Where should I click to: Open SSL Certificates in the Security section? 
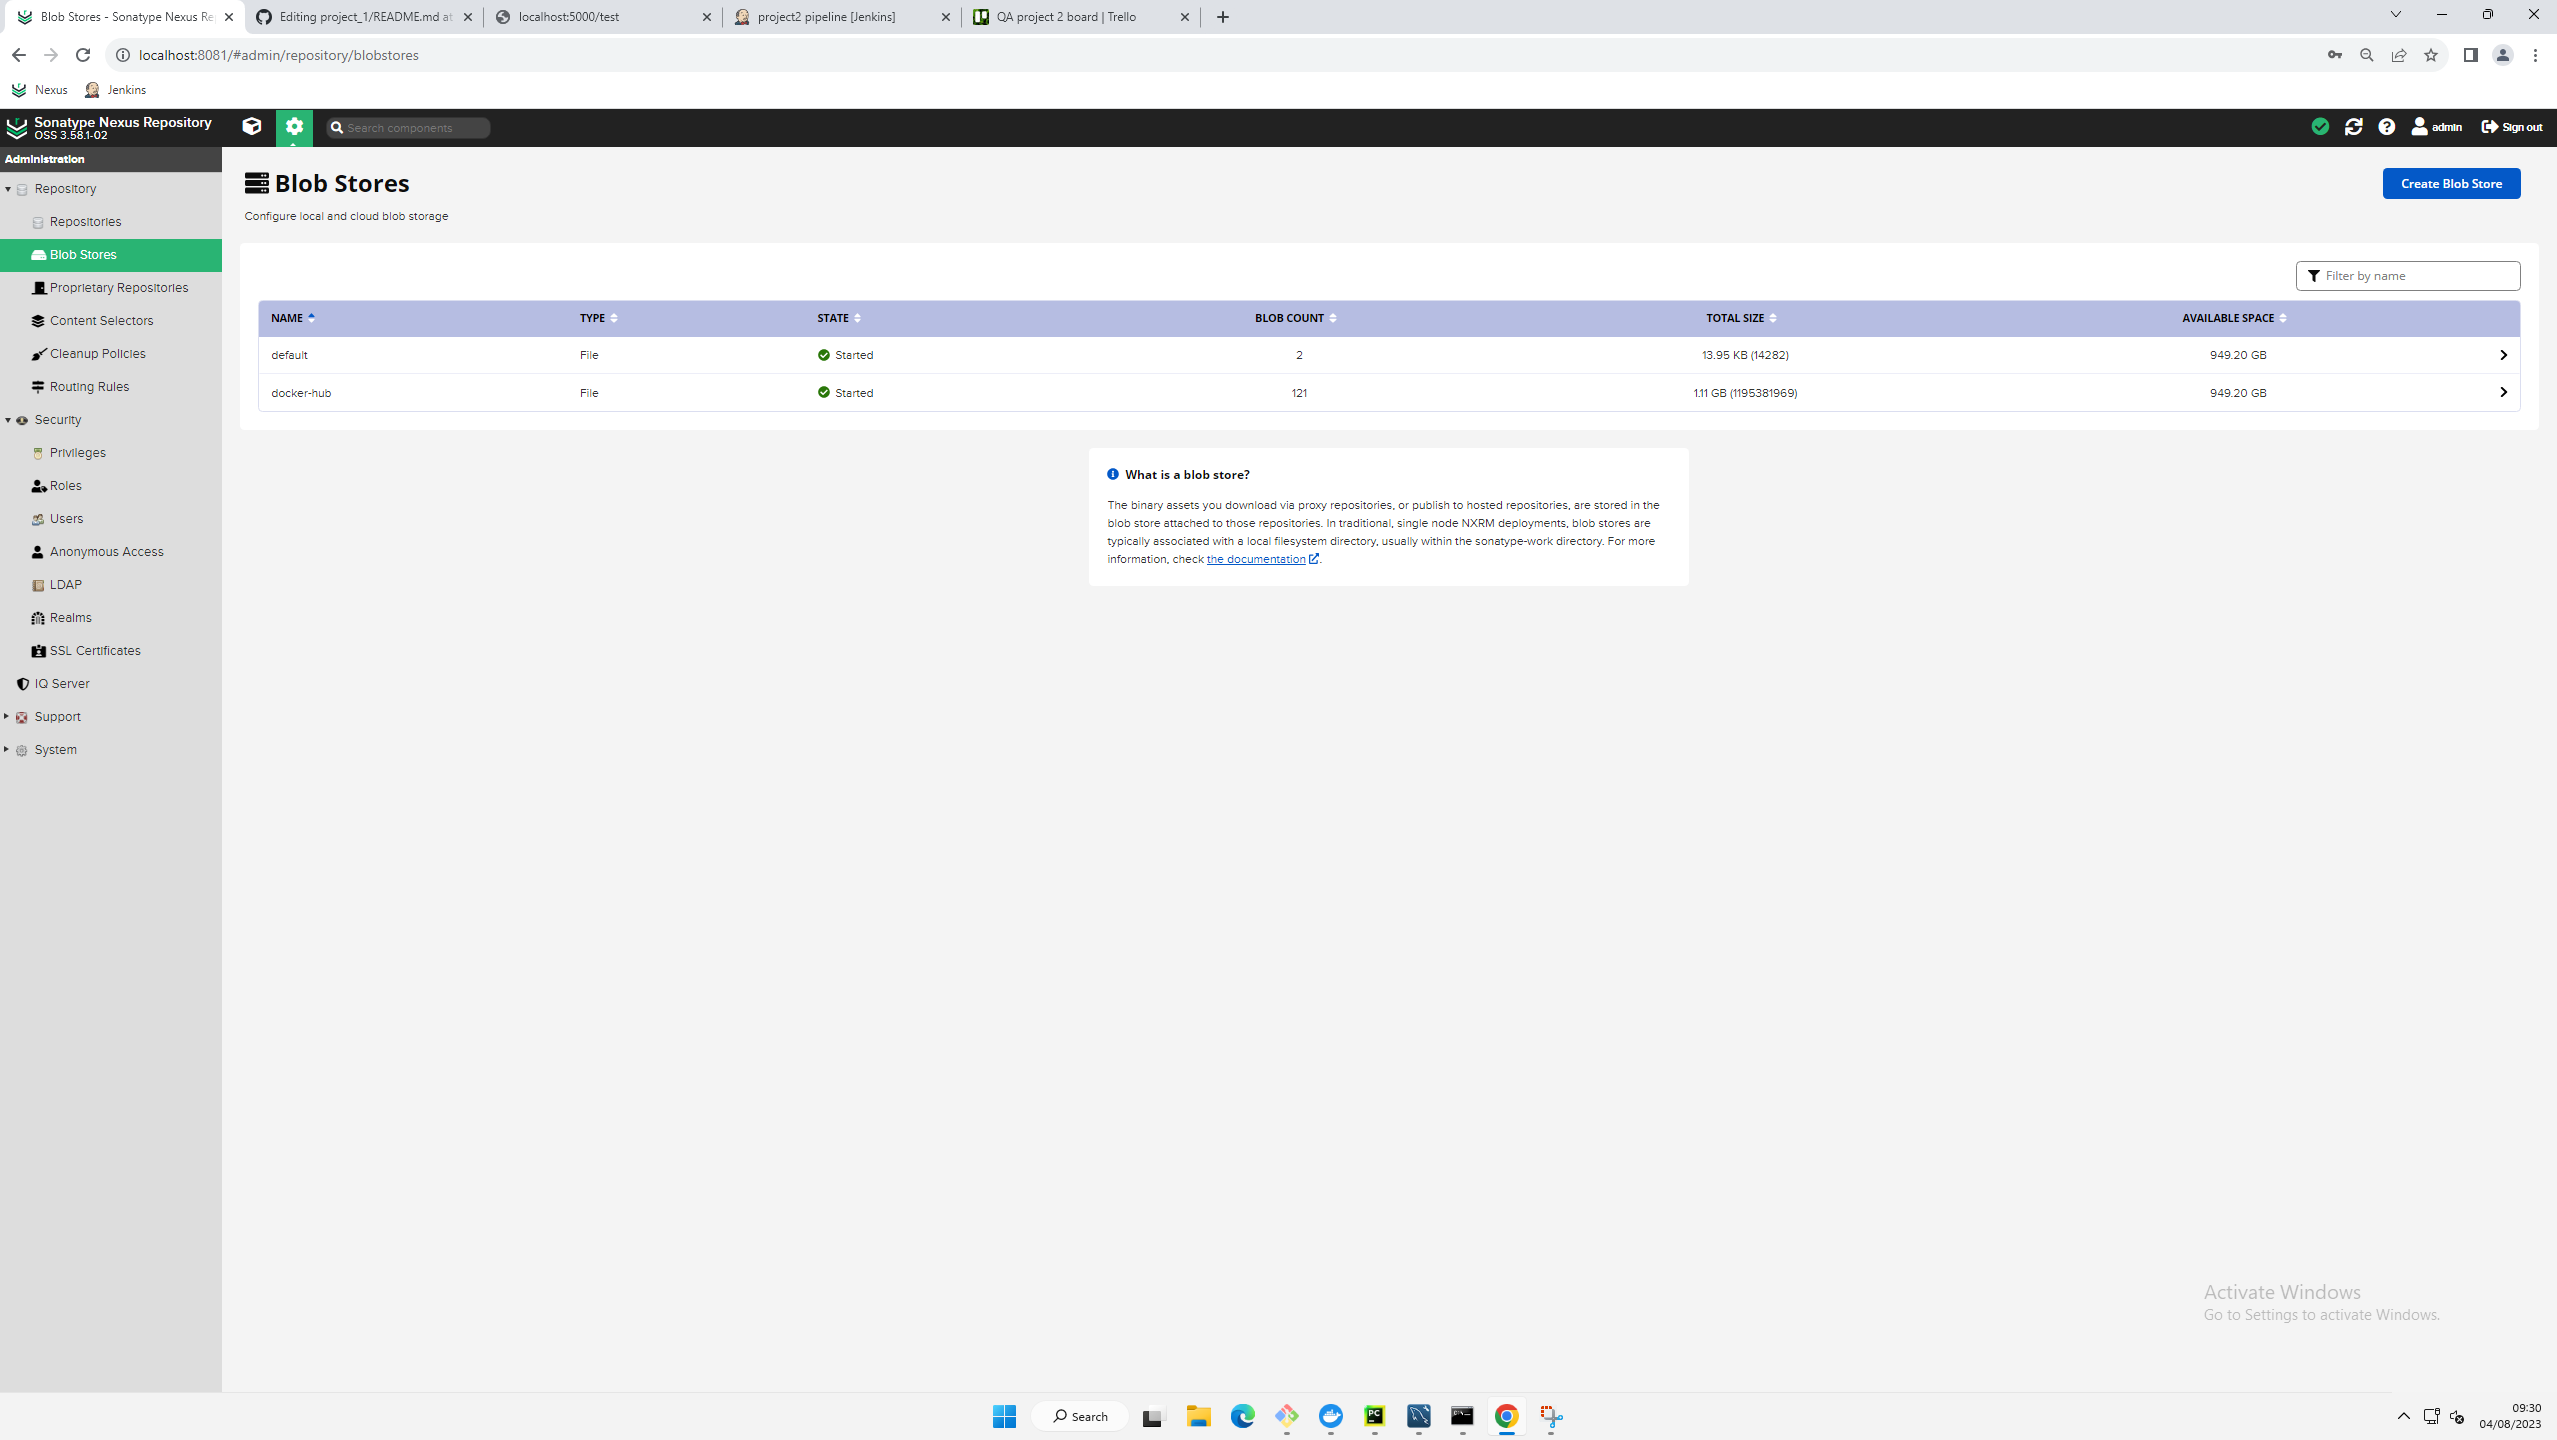click(x=94, y=650)
